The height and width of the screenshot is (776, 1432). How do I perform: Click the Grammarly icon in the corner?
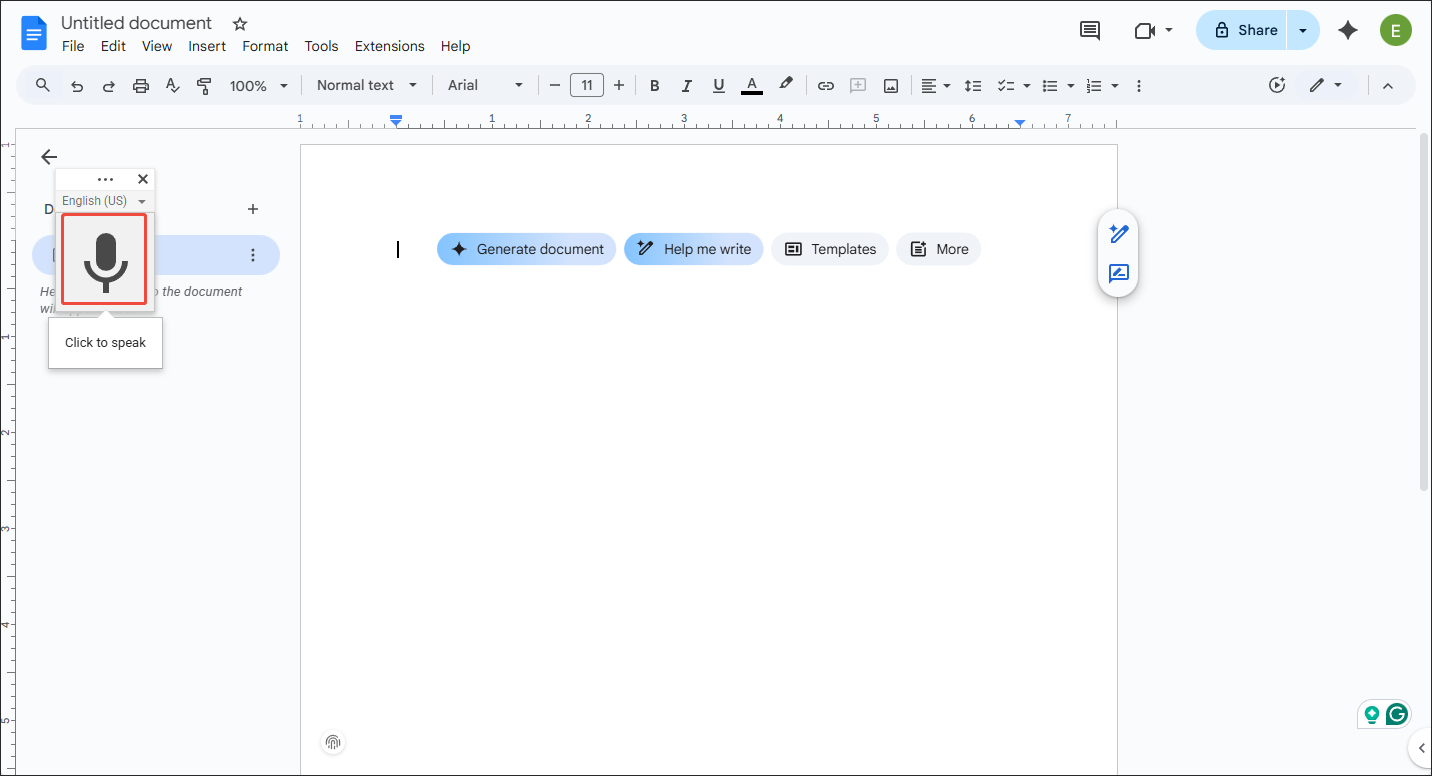click(x=1397, y=714)
